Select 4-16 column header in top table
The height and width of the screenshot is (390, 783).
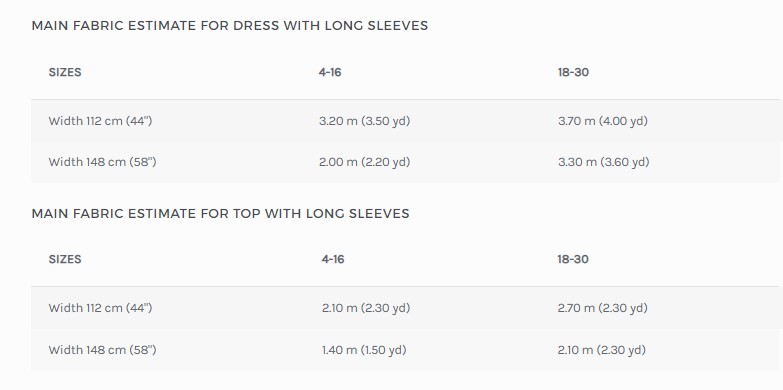(x=333, y=259)
